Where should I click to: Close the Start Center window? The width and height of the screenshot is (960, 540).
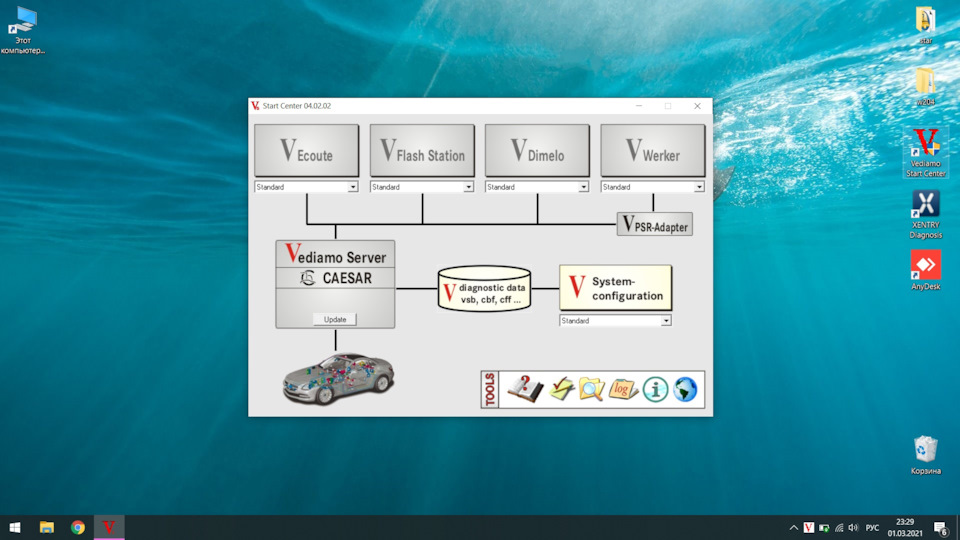point(697,106)
